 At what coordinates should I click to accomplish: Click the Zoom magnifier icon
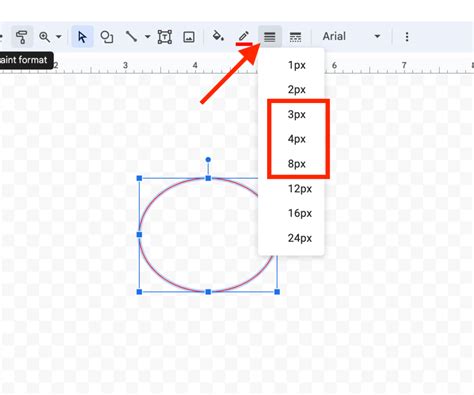coord(44,37)
